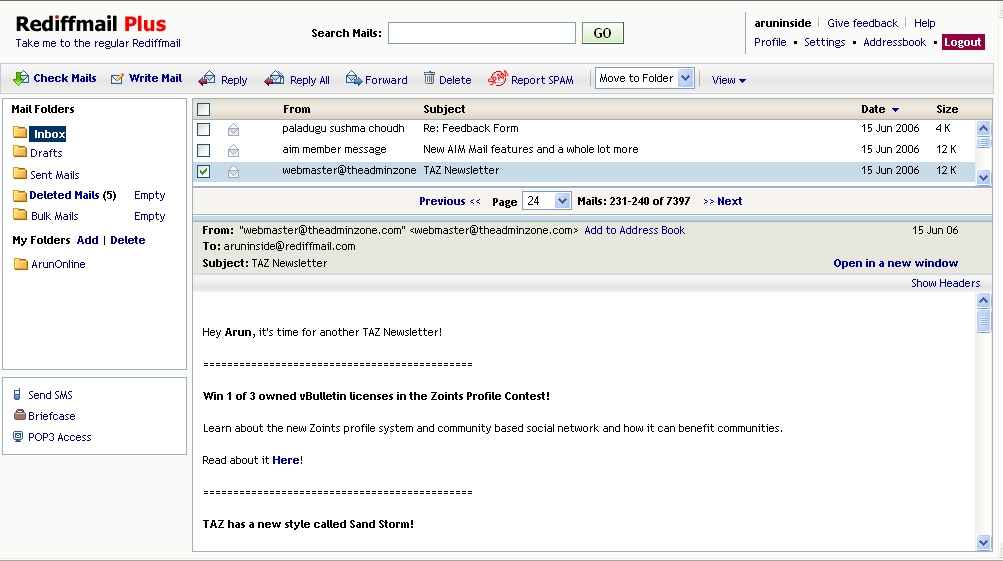Open the Bulk Mails folder
This screenshot has width=1003, height=561.
(x=54, y=216)
